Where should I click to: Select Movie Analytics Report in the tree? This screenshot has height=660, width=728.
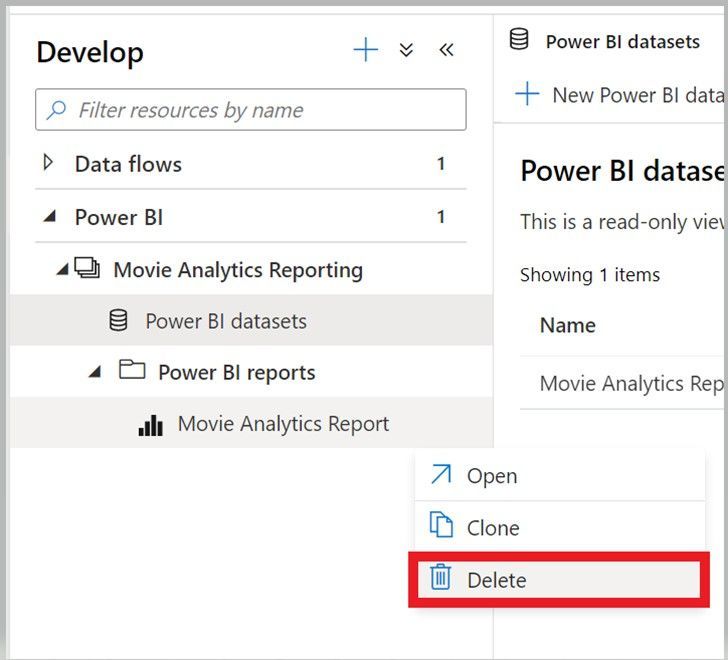283,424
